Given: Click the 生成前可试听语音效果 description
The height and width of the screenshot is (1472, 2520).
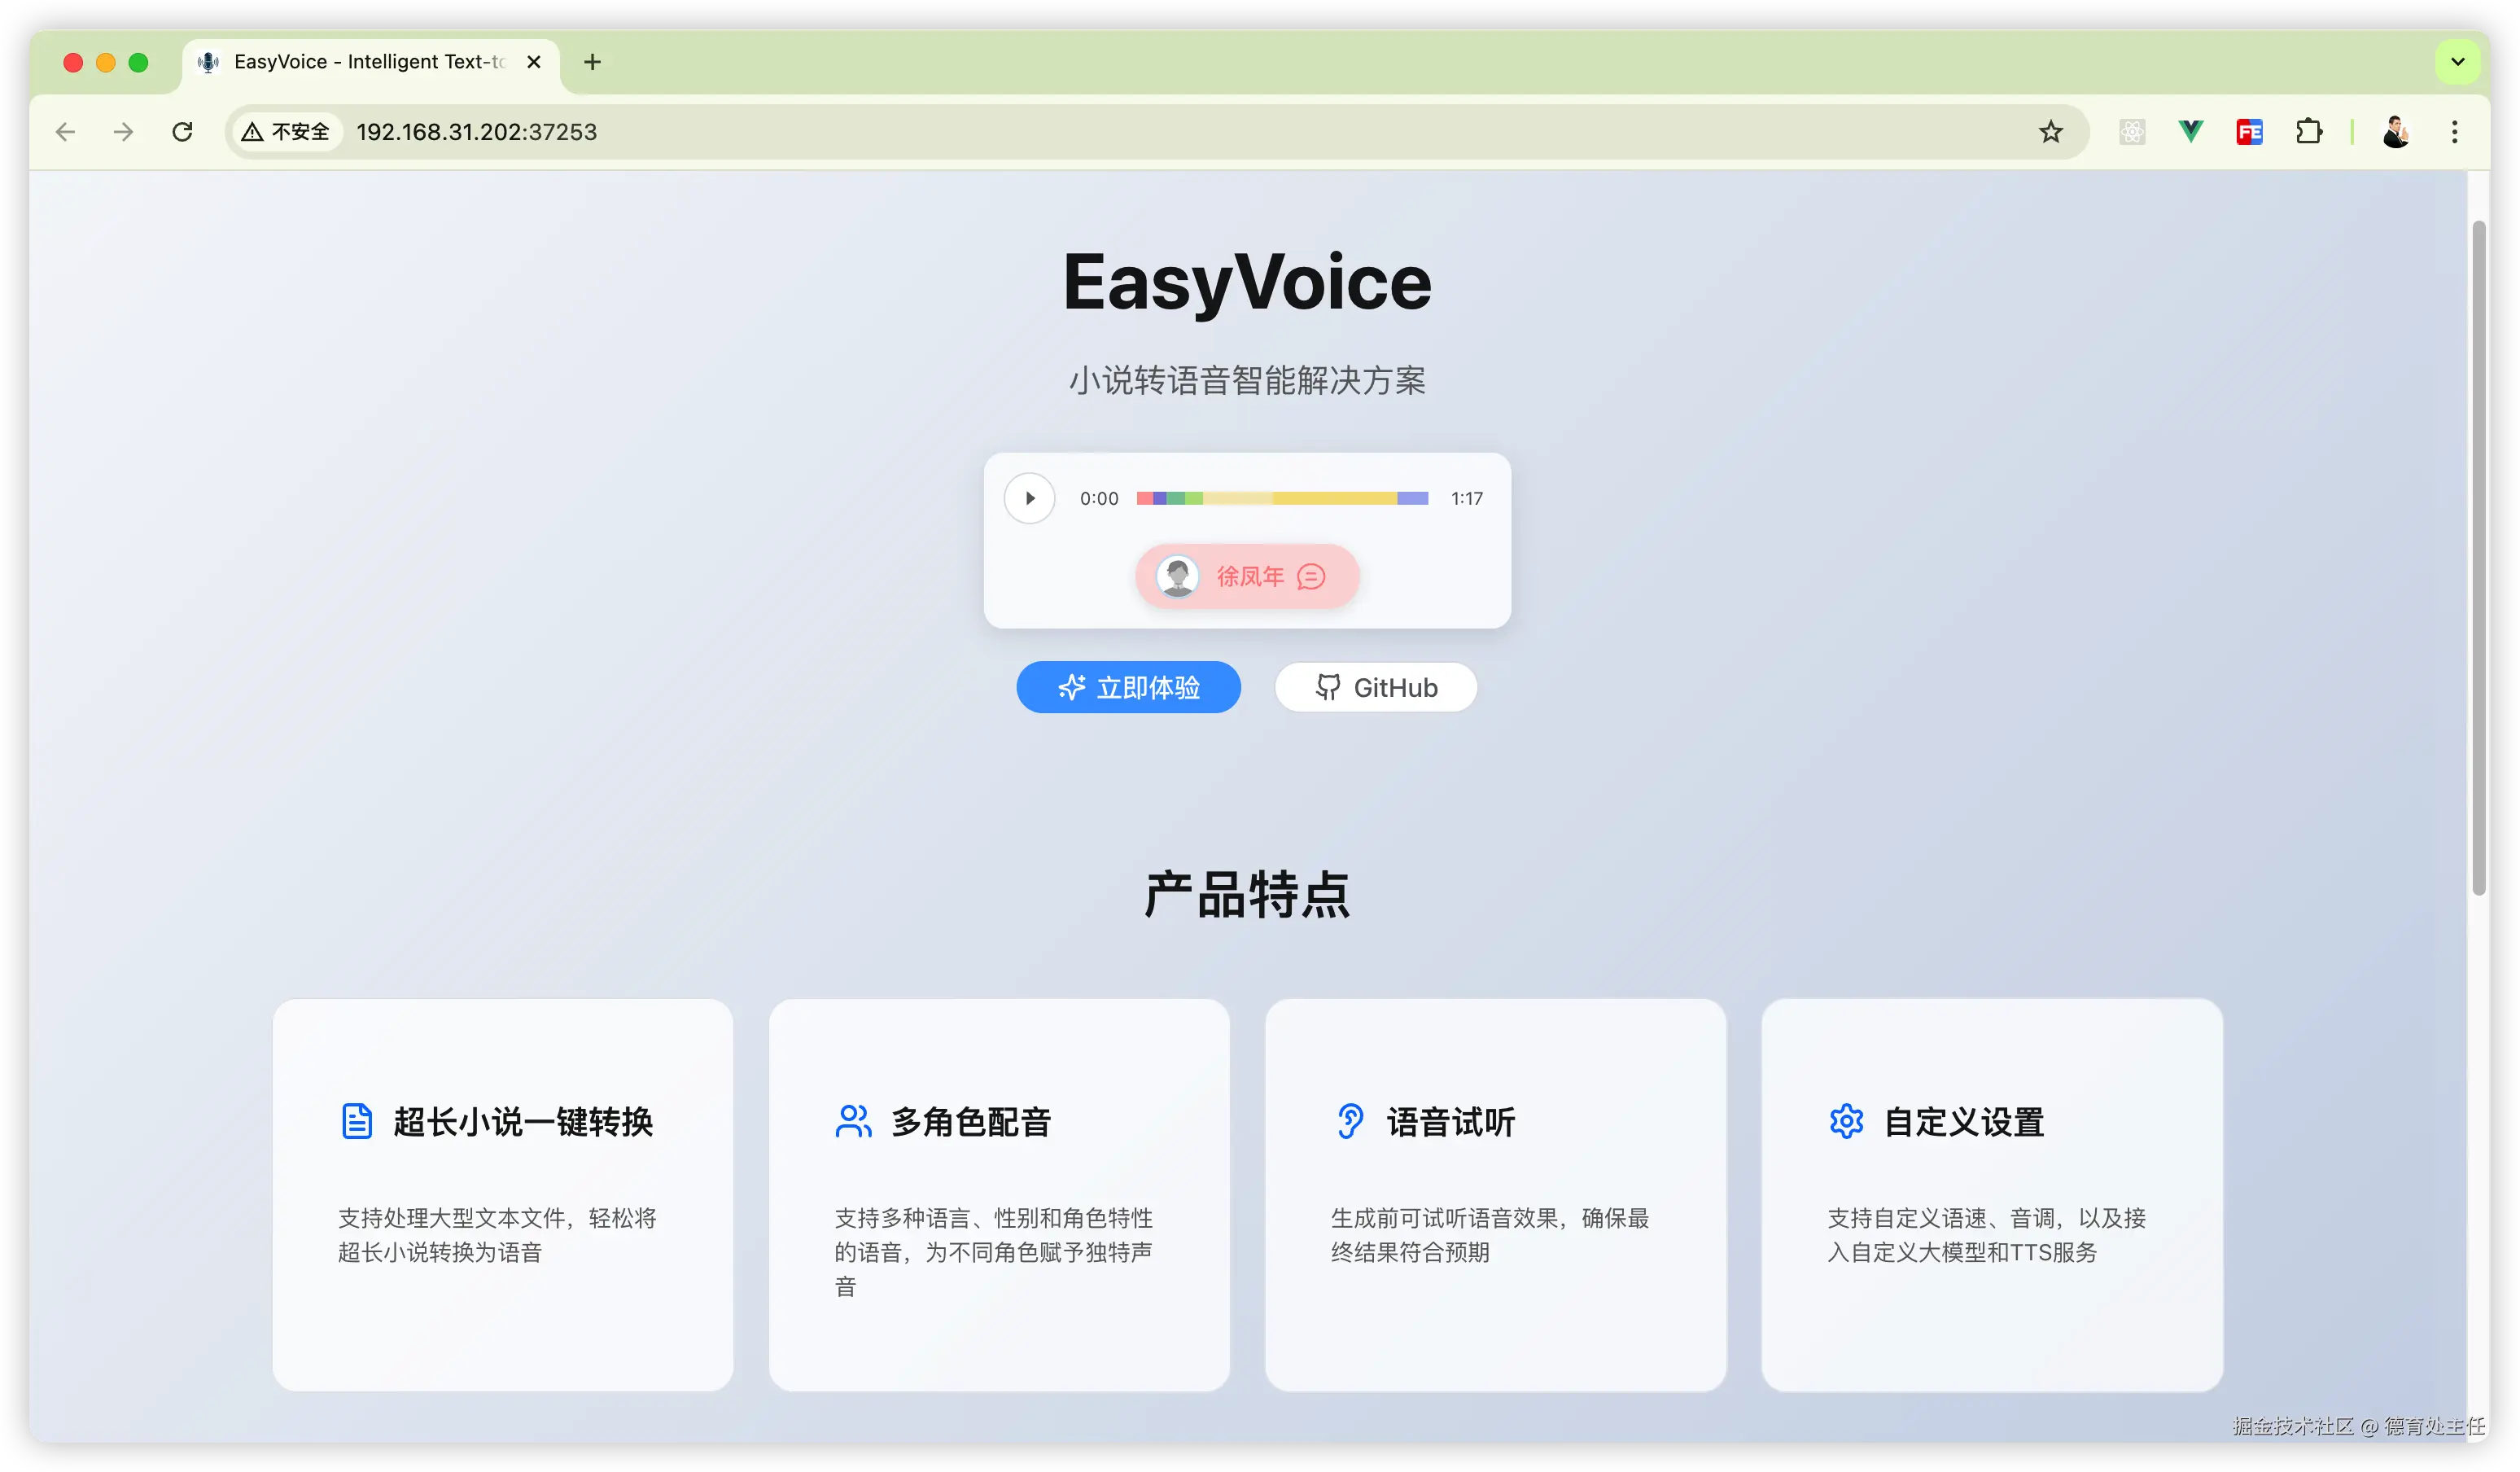Looking at the screenshot, I should click(x=1489, y=1235).
